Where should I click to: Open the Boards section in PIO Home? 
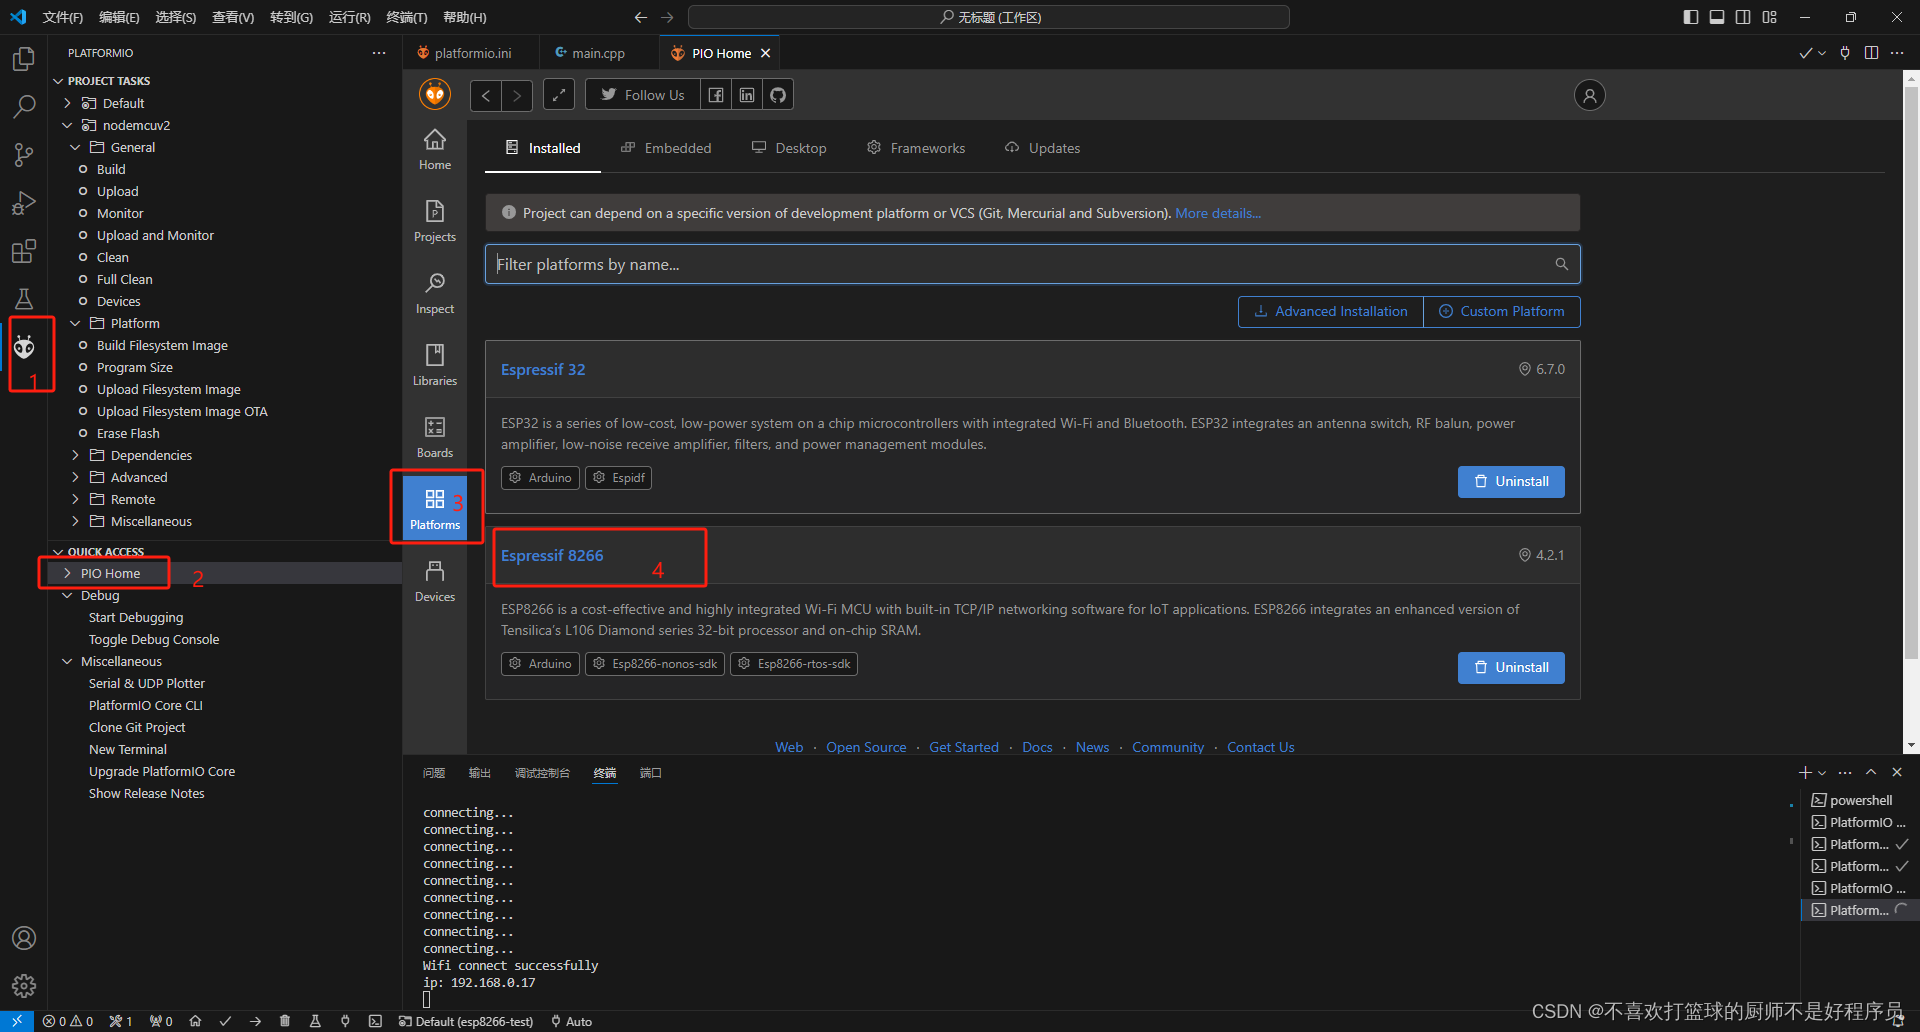(435, 438)
